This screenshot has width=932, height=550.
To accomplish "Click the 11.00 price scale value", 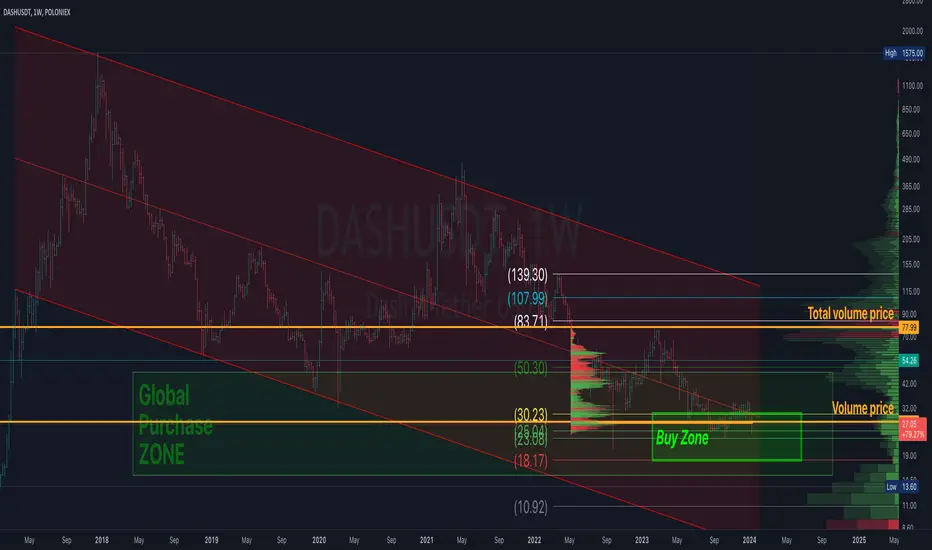I will coord(909,505).
